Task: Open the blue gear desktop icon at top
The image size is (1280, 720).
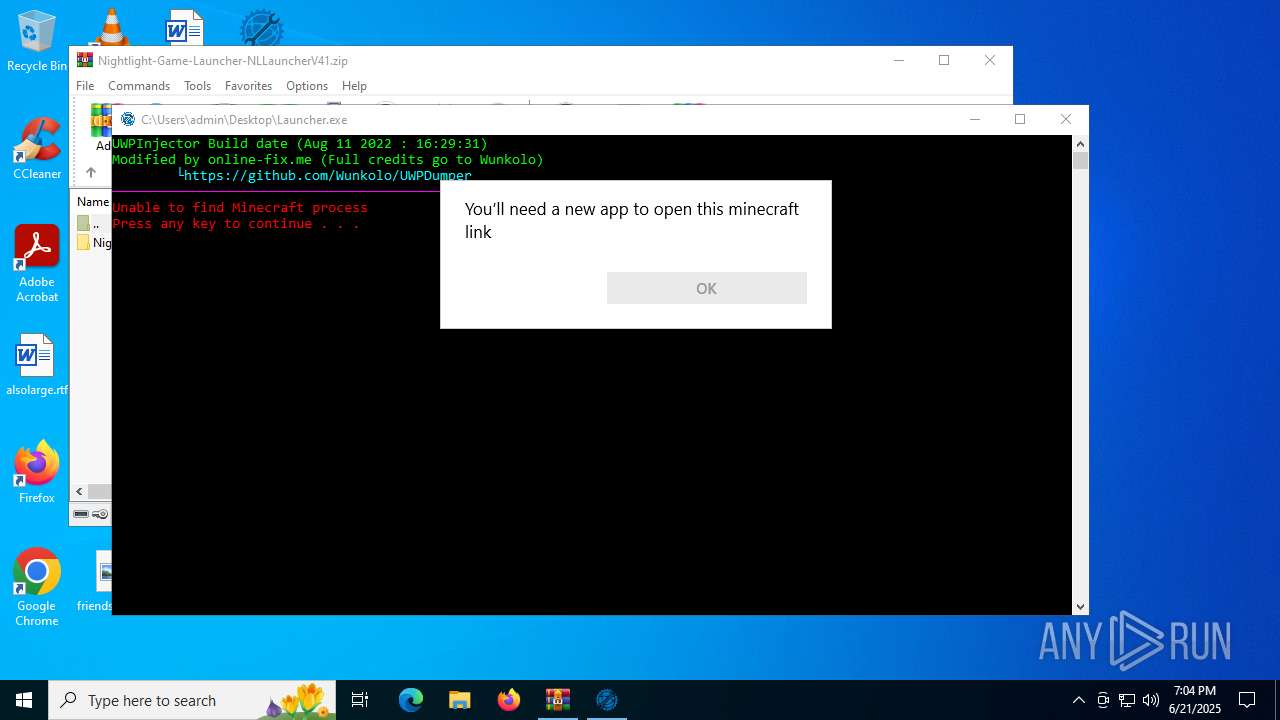Action: [262, 28]
